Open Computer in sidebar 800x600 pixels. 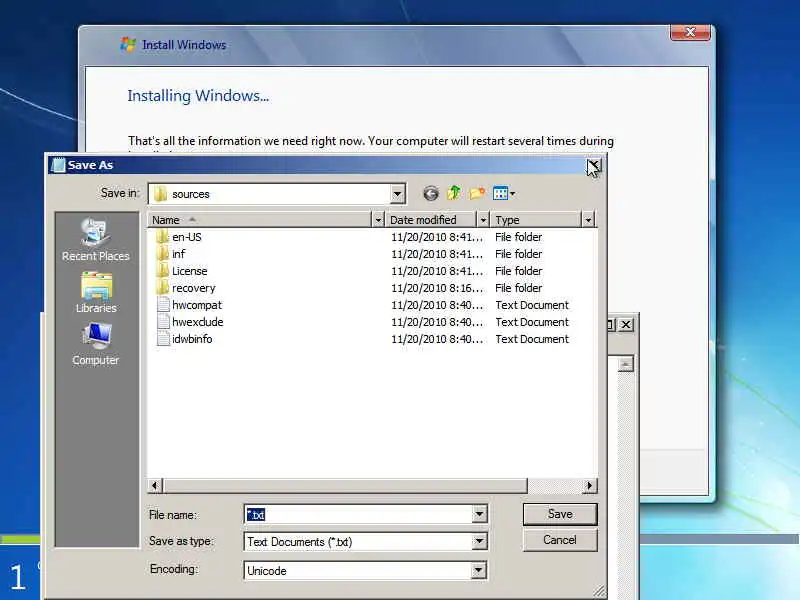[95, 344]
